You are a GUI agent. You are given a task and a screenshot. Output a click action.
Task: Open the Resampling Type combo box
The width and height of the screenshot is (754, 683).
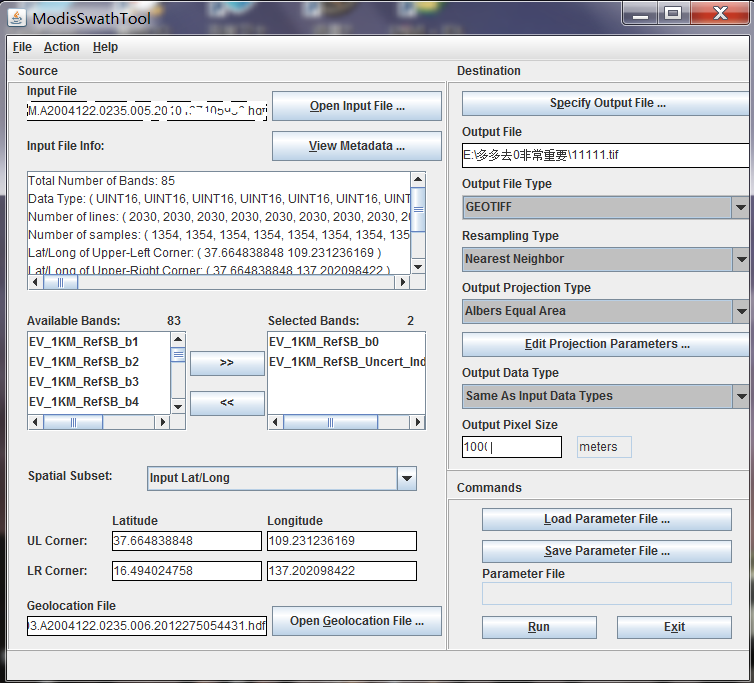pyautogui.click(x=739, y=259)
